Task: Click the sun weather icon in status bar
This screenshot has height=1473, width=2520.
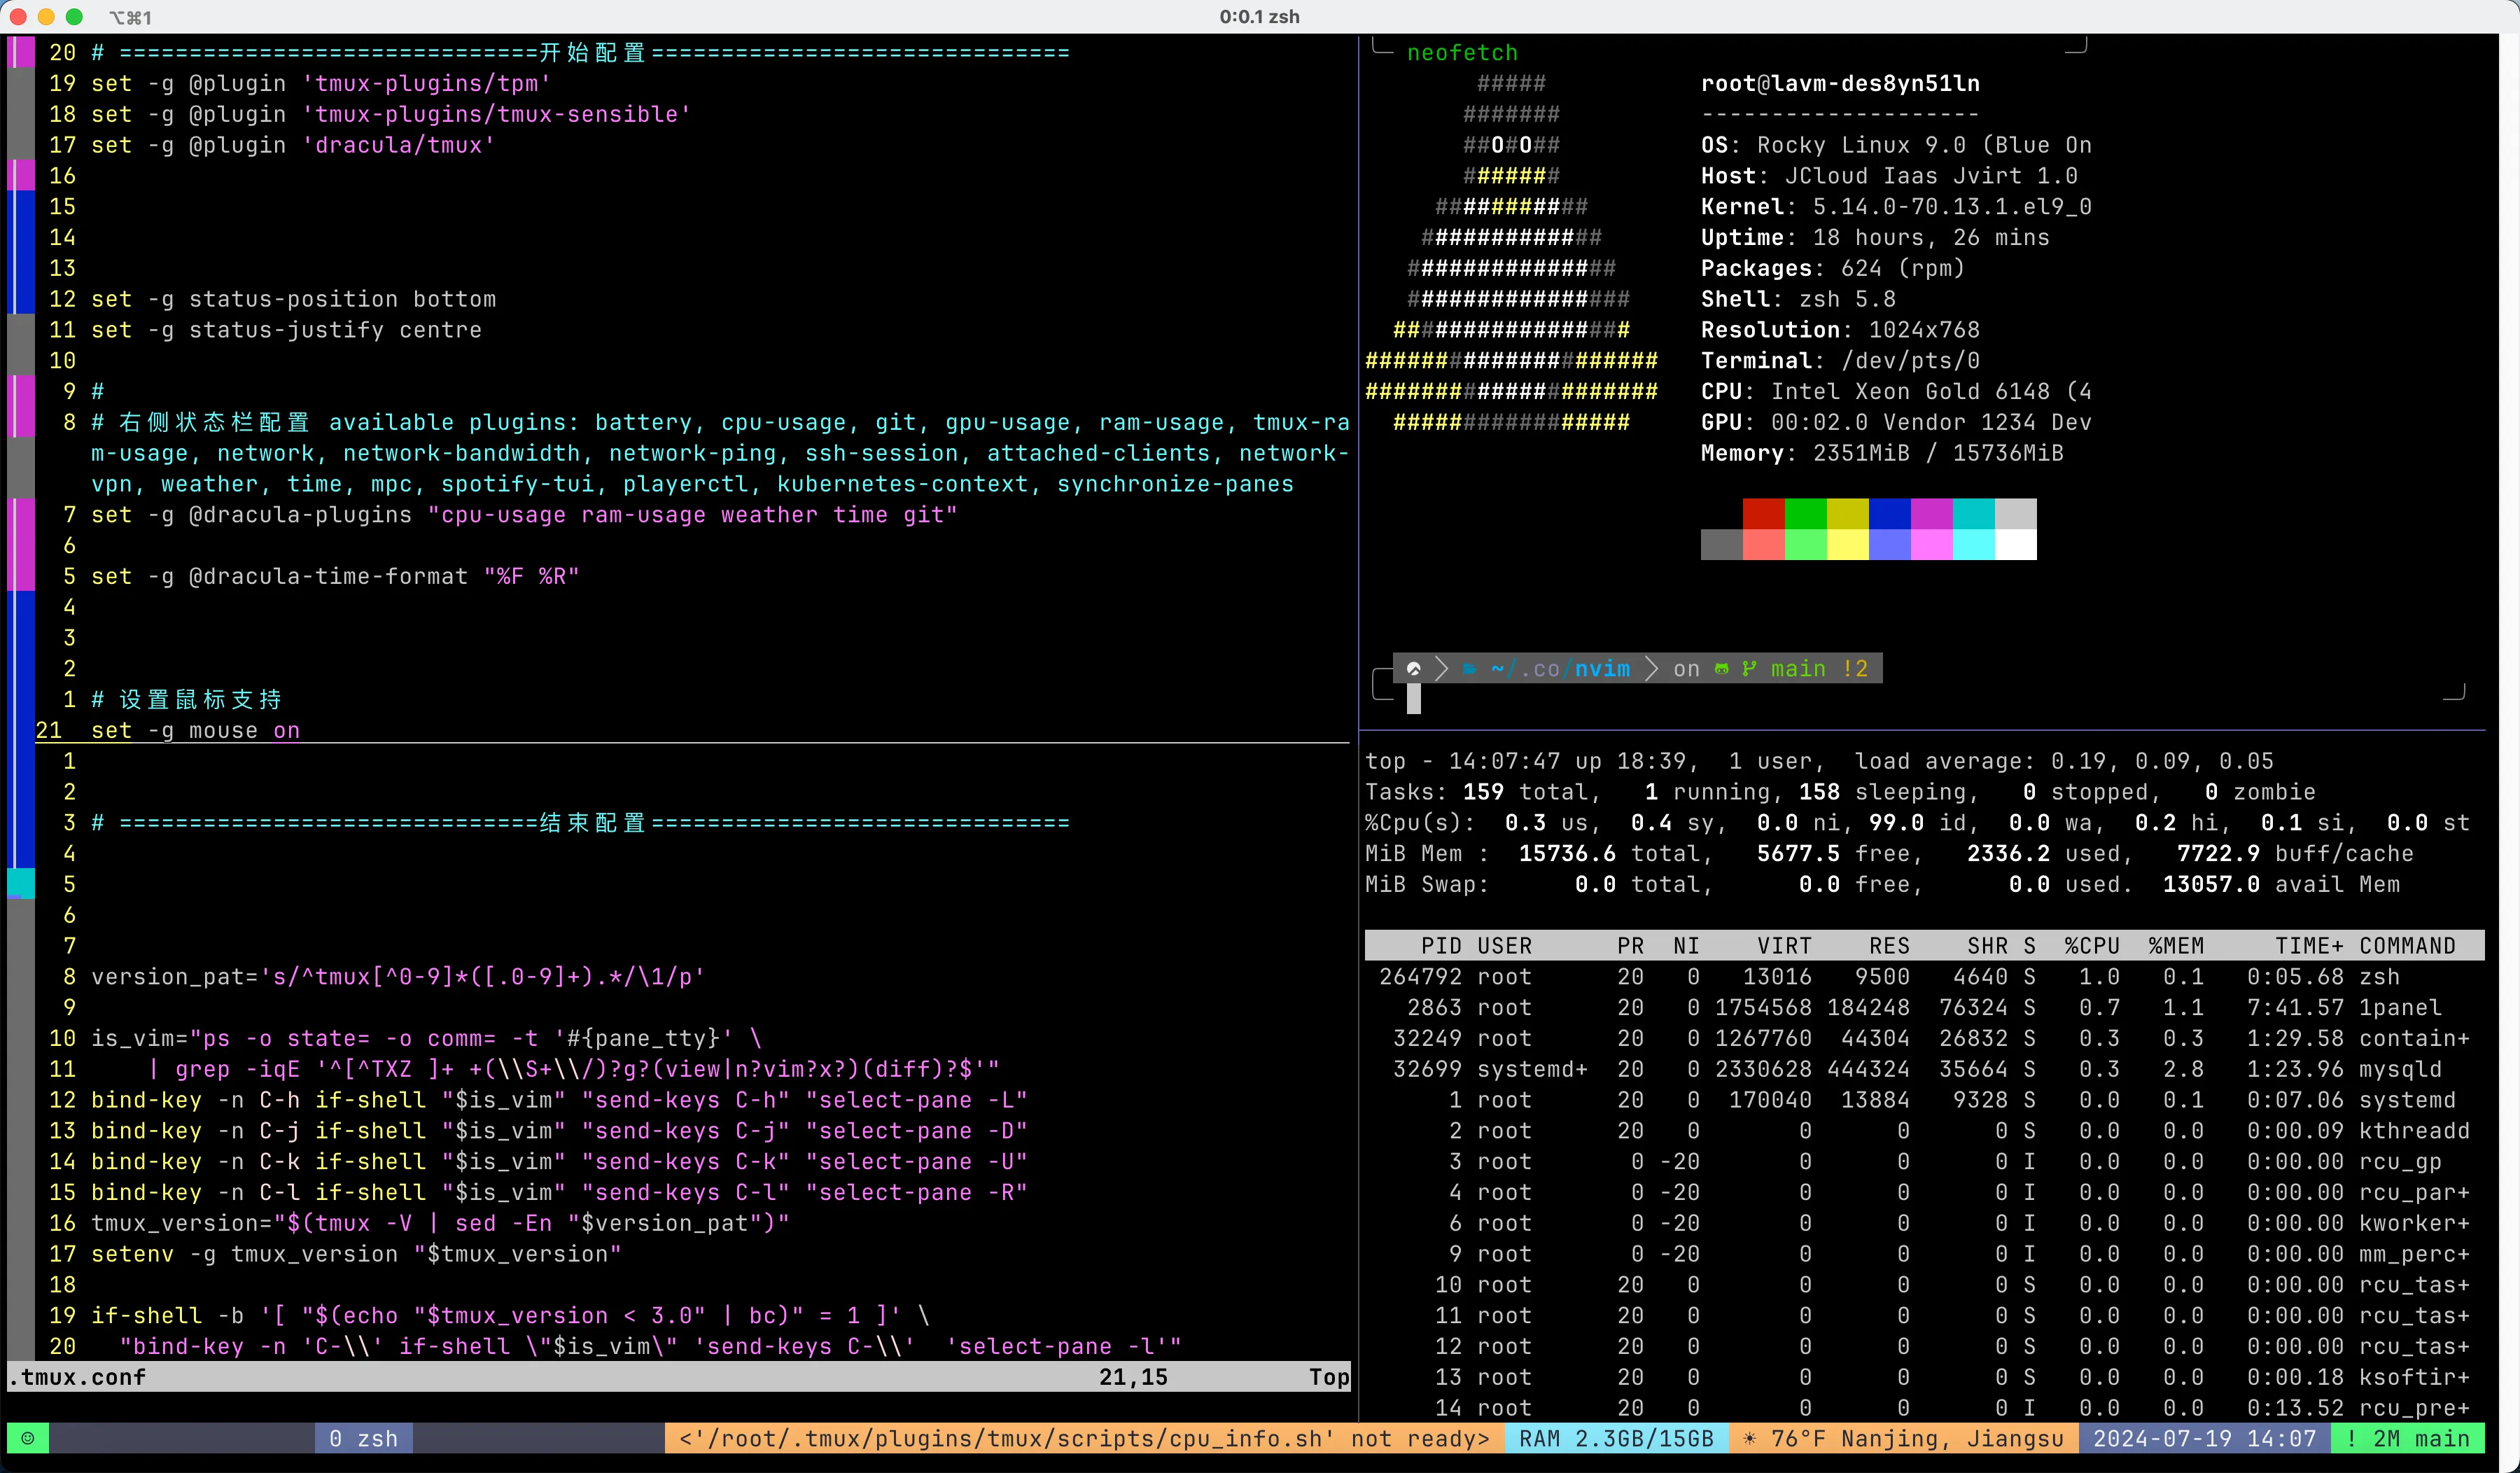Action: click(1749, 1438)
